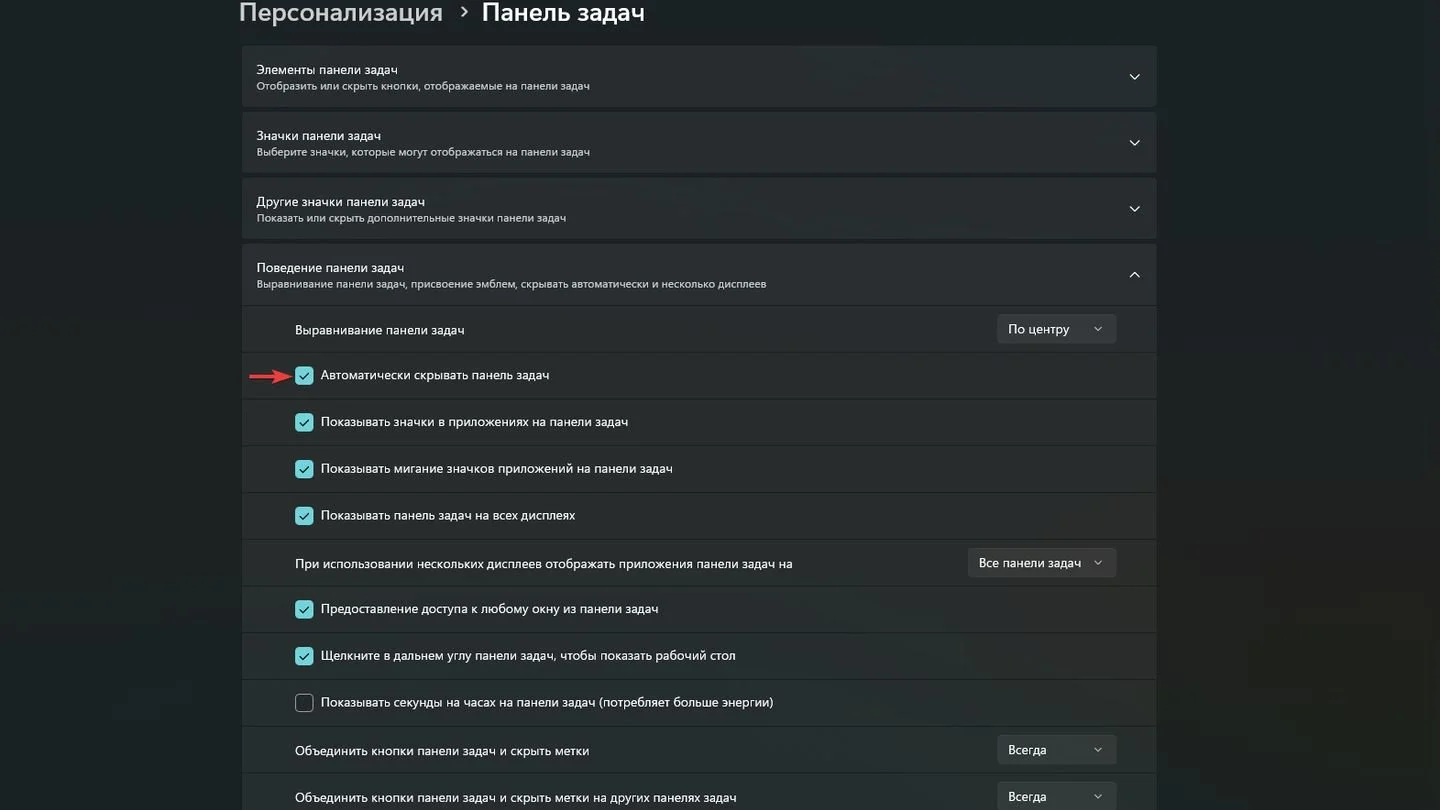The width and height of the screenshot is (1440, 810).
Task: Open the По центру alignment dropdown
Action: coord(1056,329)
